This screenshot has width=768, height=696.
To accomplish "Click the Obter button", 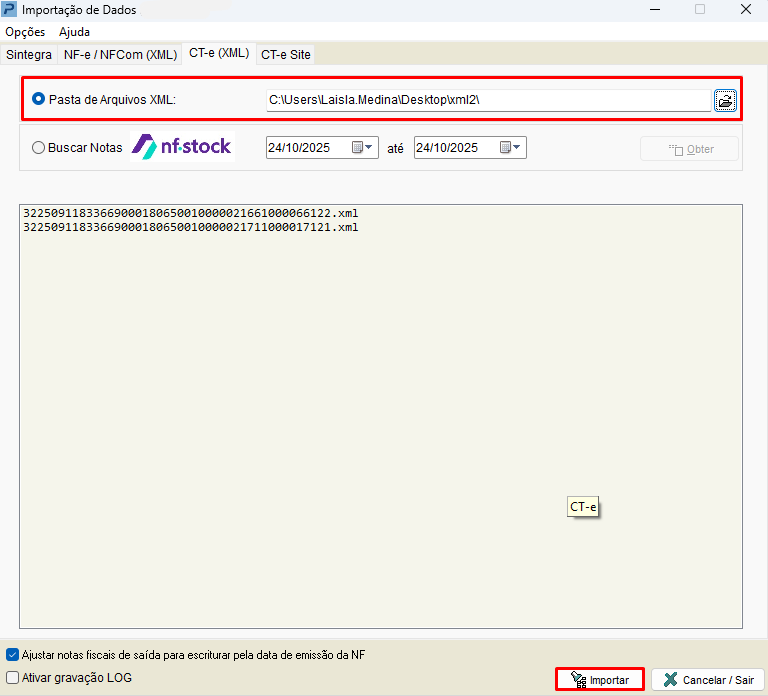I will [x=690, y=149].
